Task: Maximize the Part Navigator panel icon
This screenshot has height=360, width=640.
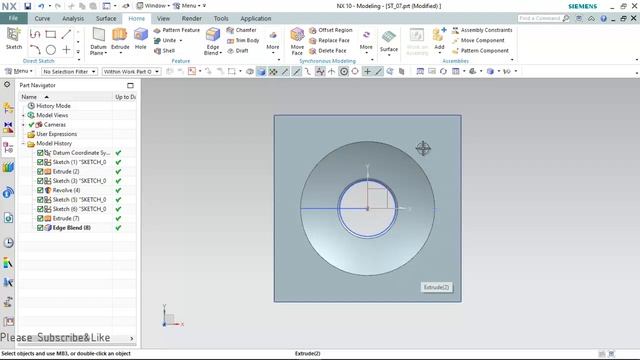Action: [130, 85]
